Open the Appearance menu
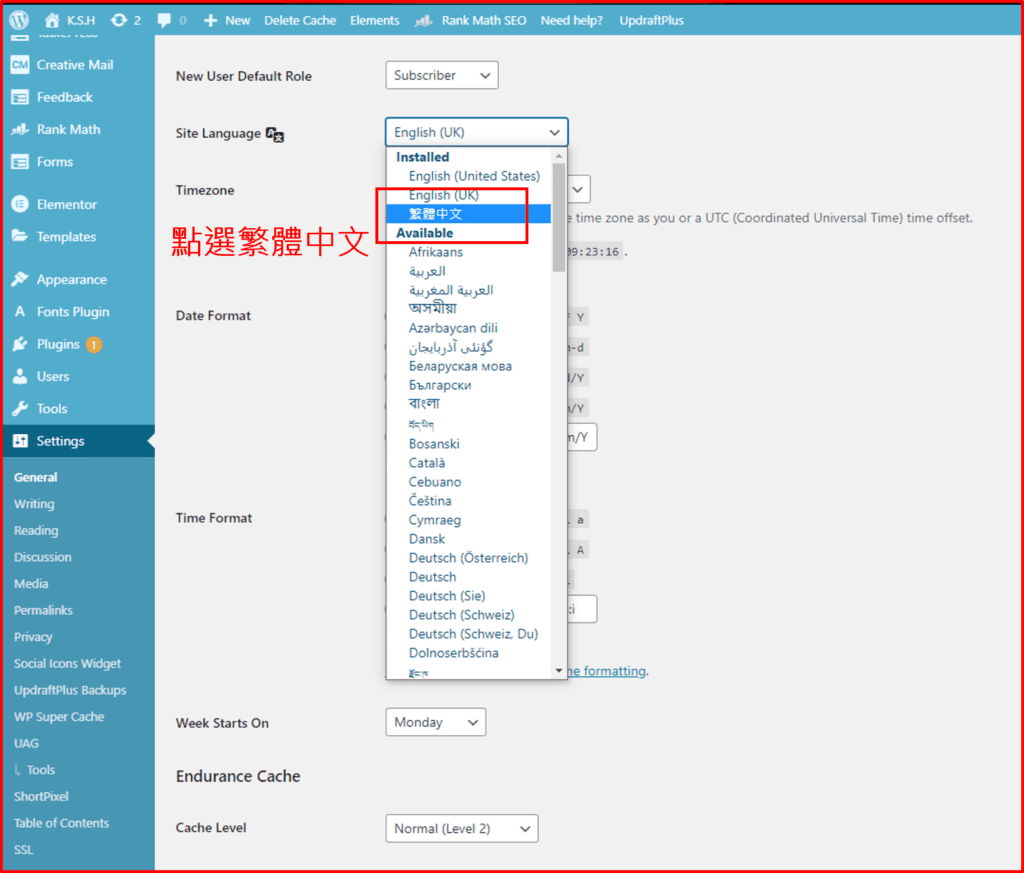 [71, 280]
